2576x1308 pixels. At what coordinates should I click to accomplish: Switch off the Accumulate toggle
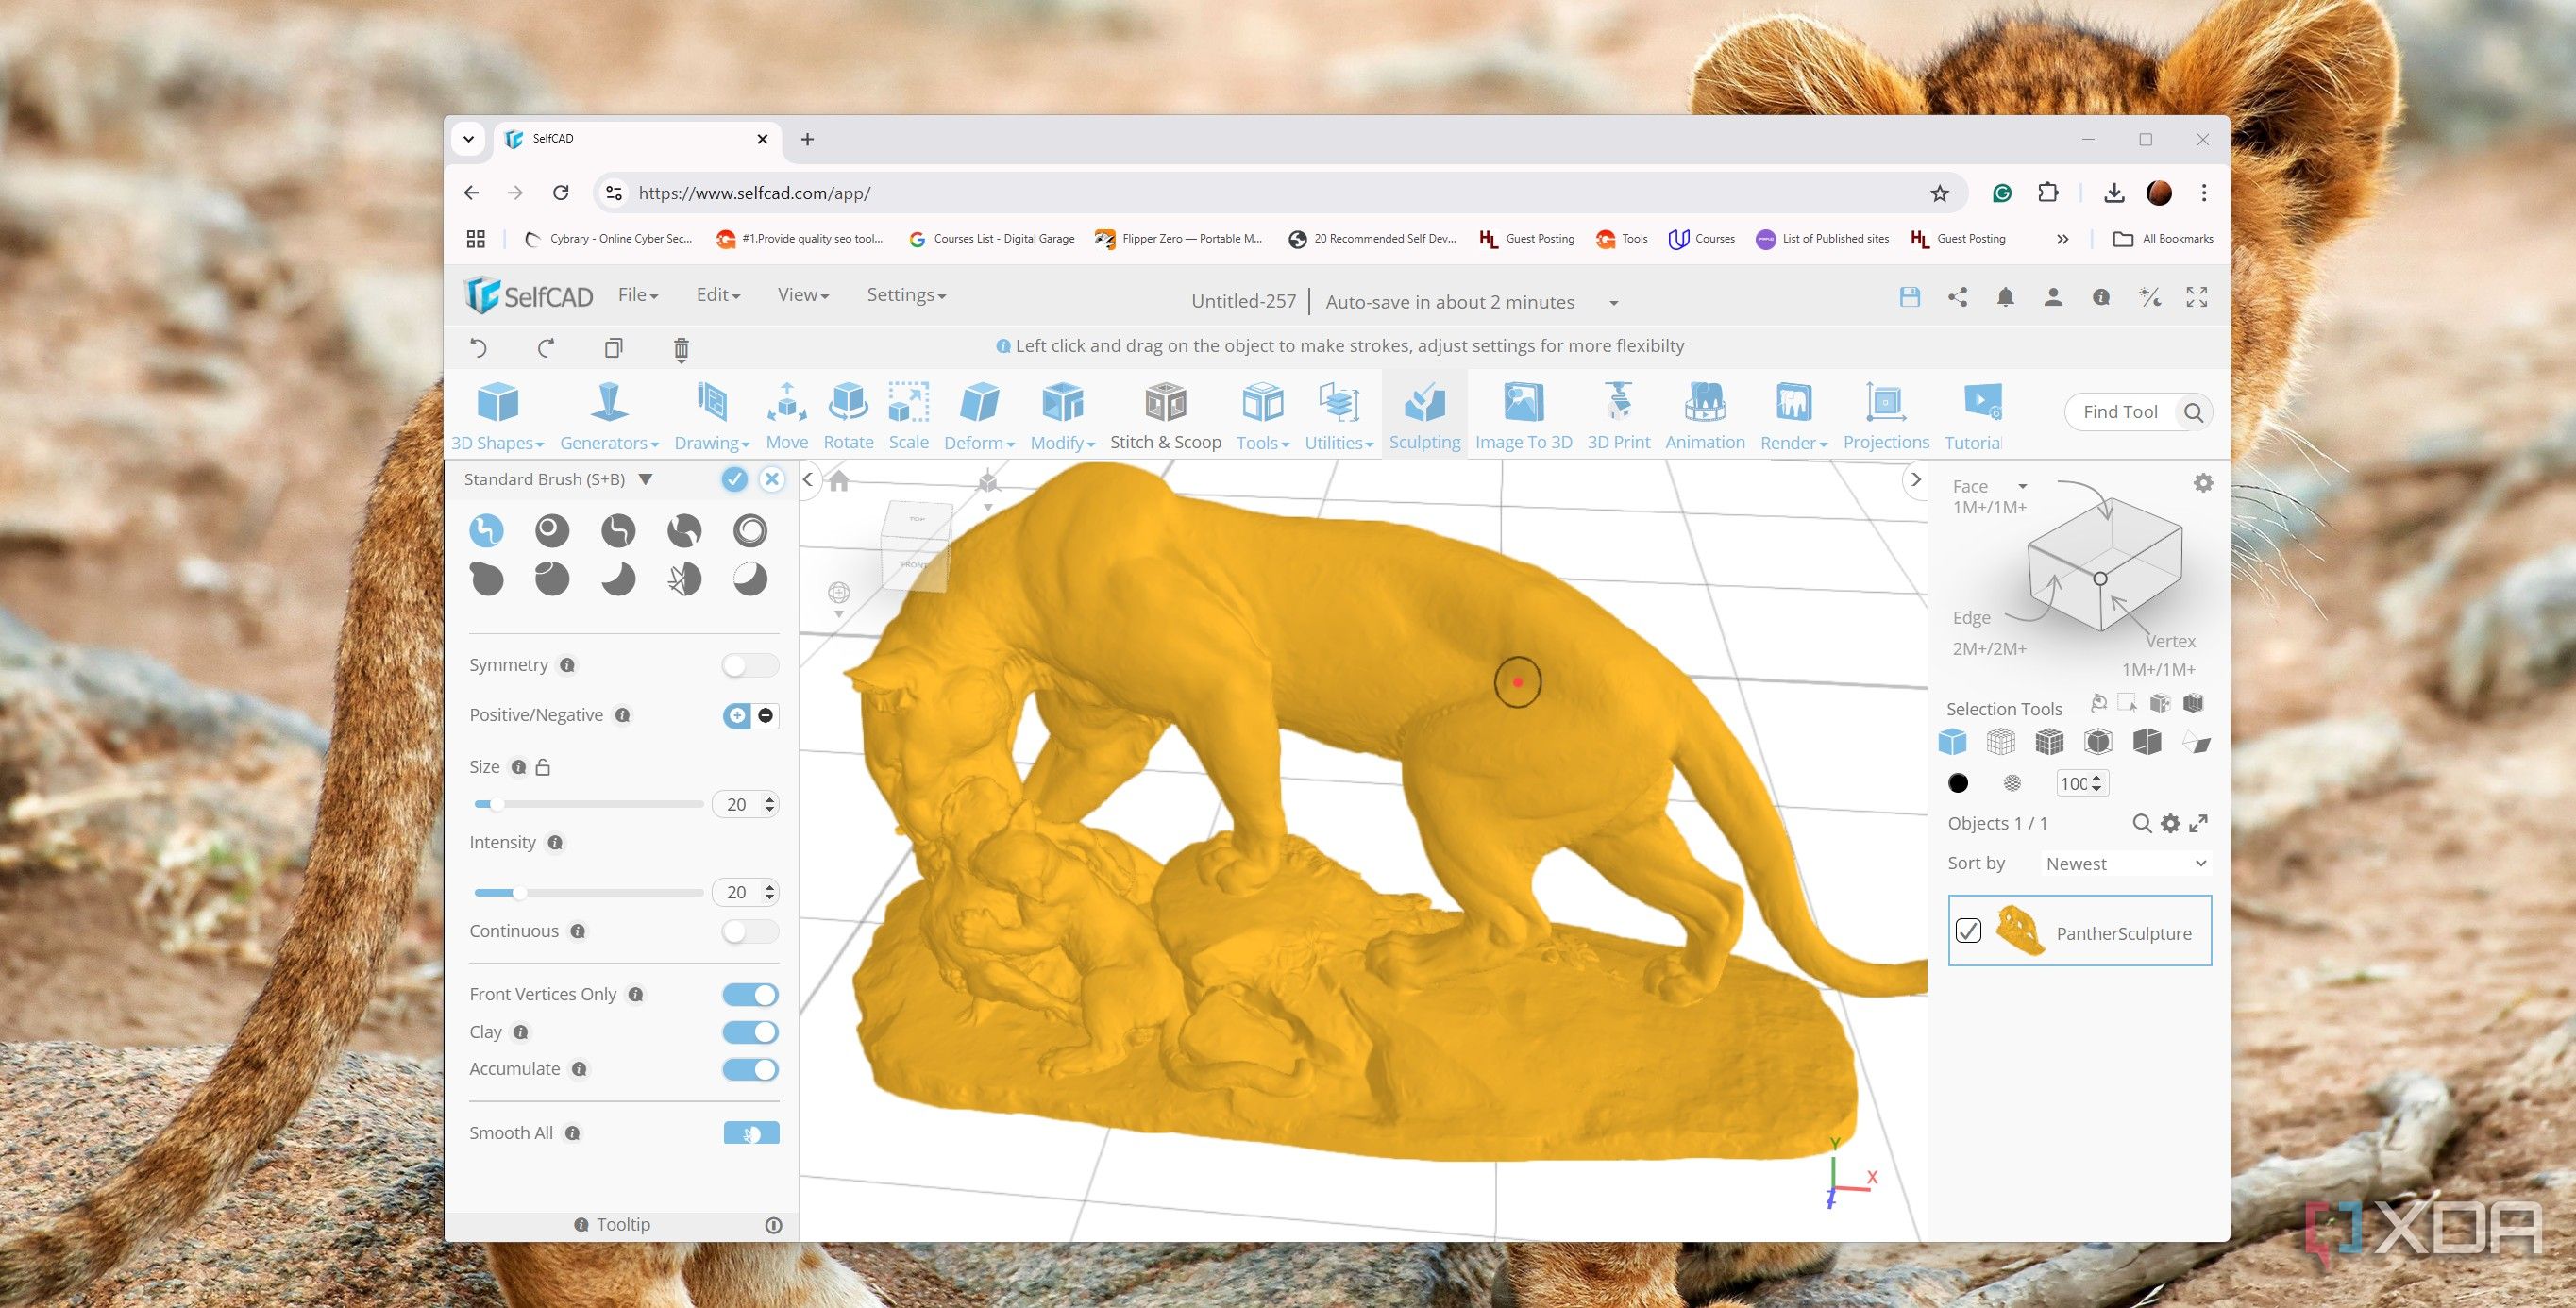tap(750, 1069)
